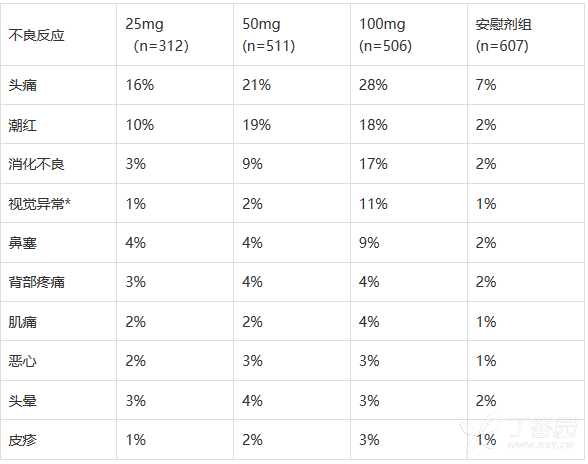
Task: Select the 肌痛 row label
Action: (22, 322)
